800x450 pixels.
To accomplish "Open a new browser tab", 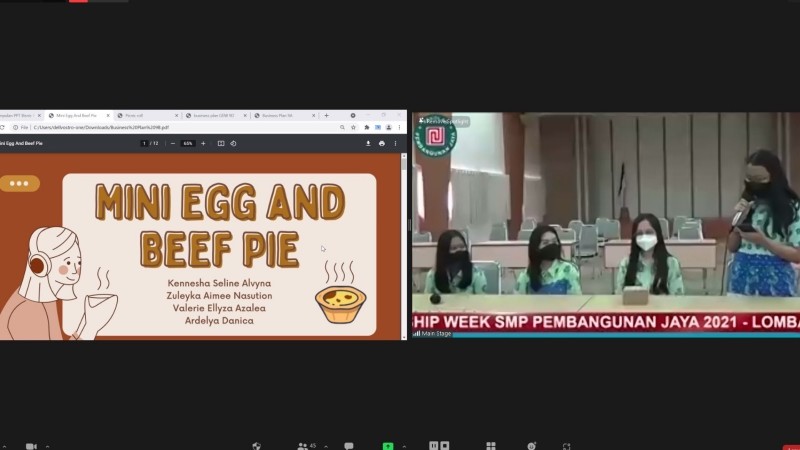I will [x=326, y=115].
